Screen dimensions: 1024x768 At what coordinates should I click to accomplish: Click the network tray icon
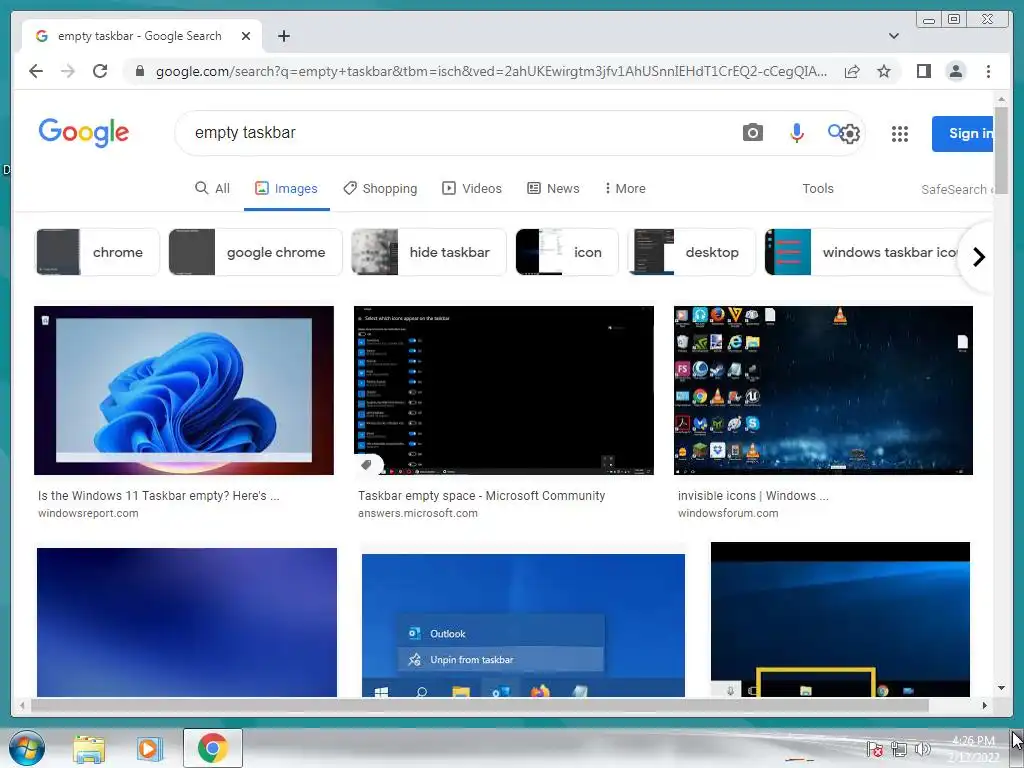coord(899,750)
